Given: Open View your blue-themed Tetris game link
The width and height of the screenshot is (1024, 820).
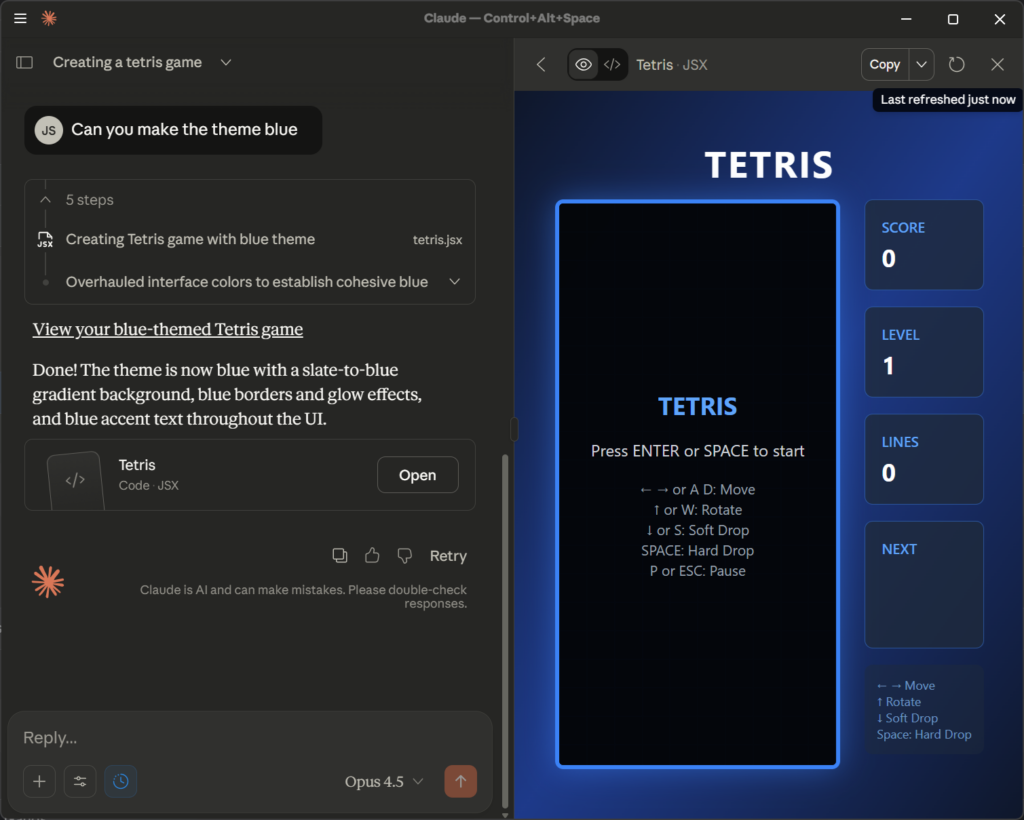Looking at the screenshot, I should (168, 329).
